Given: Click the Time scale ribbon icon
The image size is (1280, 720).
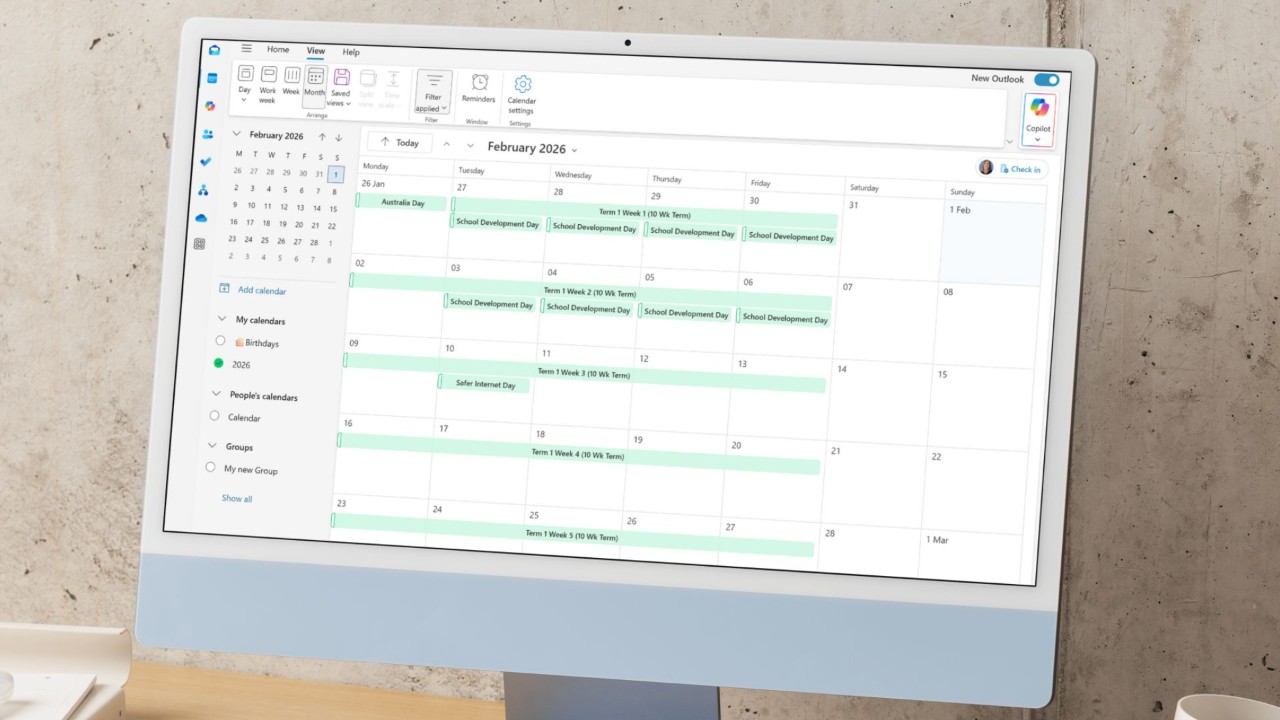Looking at the screenshot, I should pos(393,80).
